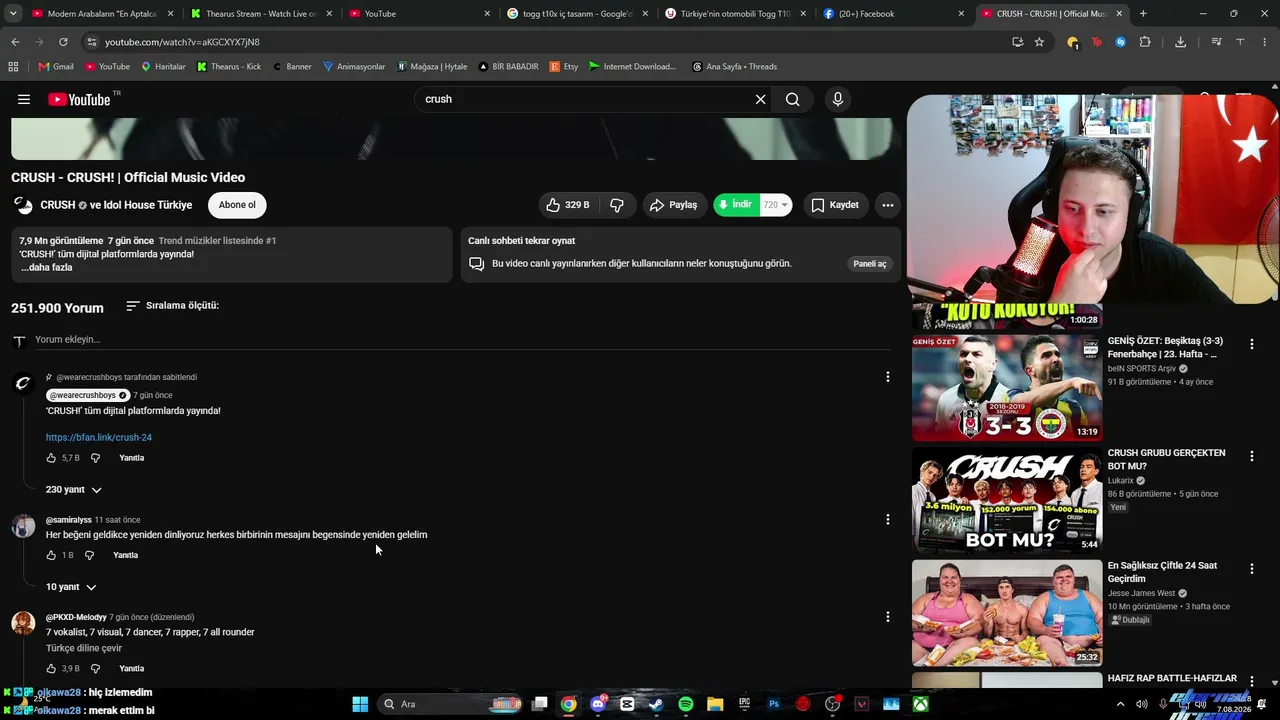
Task: Open the live chat replay with Paneli aç
Action: click(x=869, y=264)
